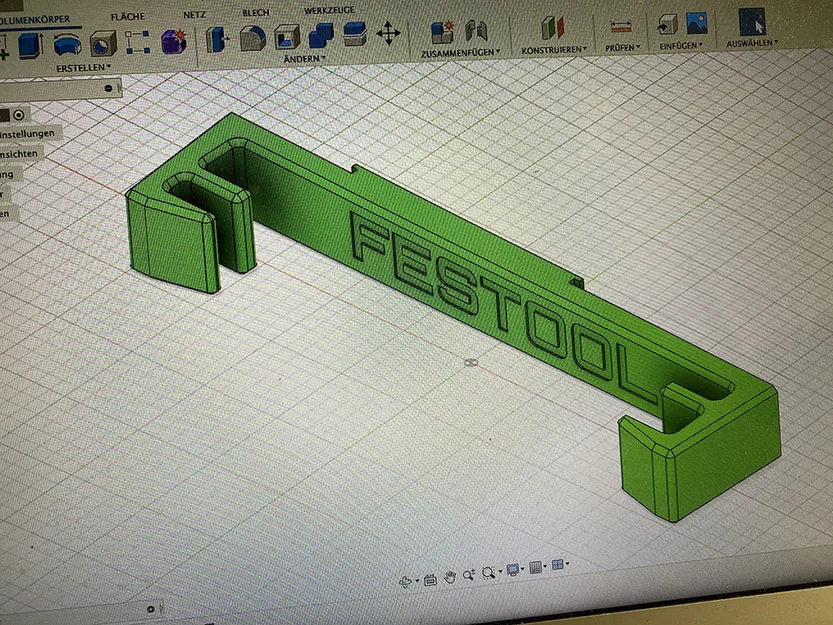Open the ÄNDERN dropdown menu
The image size is (833, 625).
click(304, 59)
